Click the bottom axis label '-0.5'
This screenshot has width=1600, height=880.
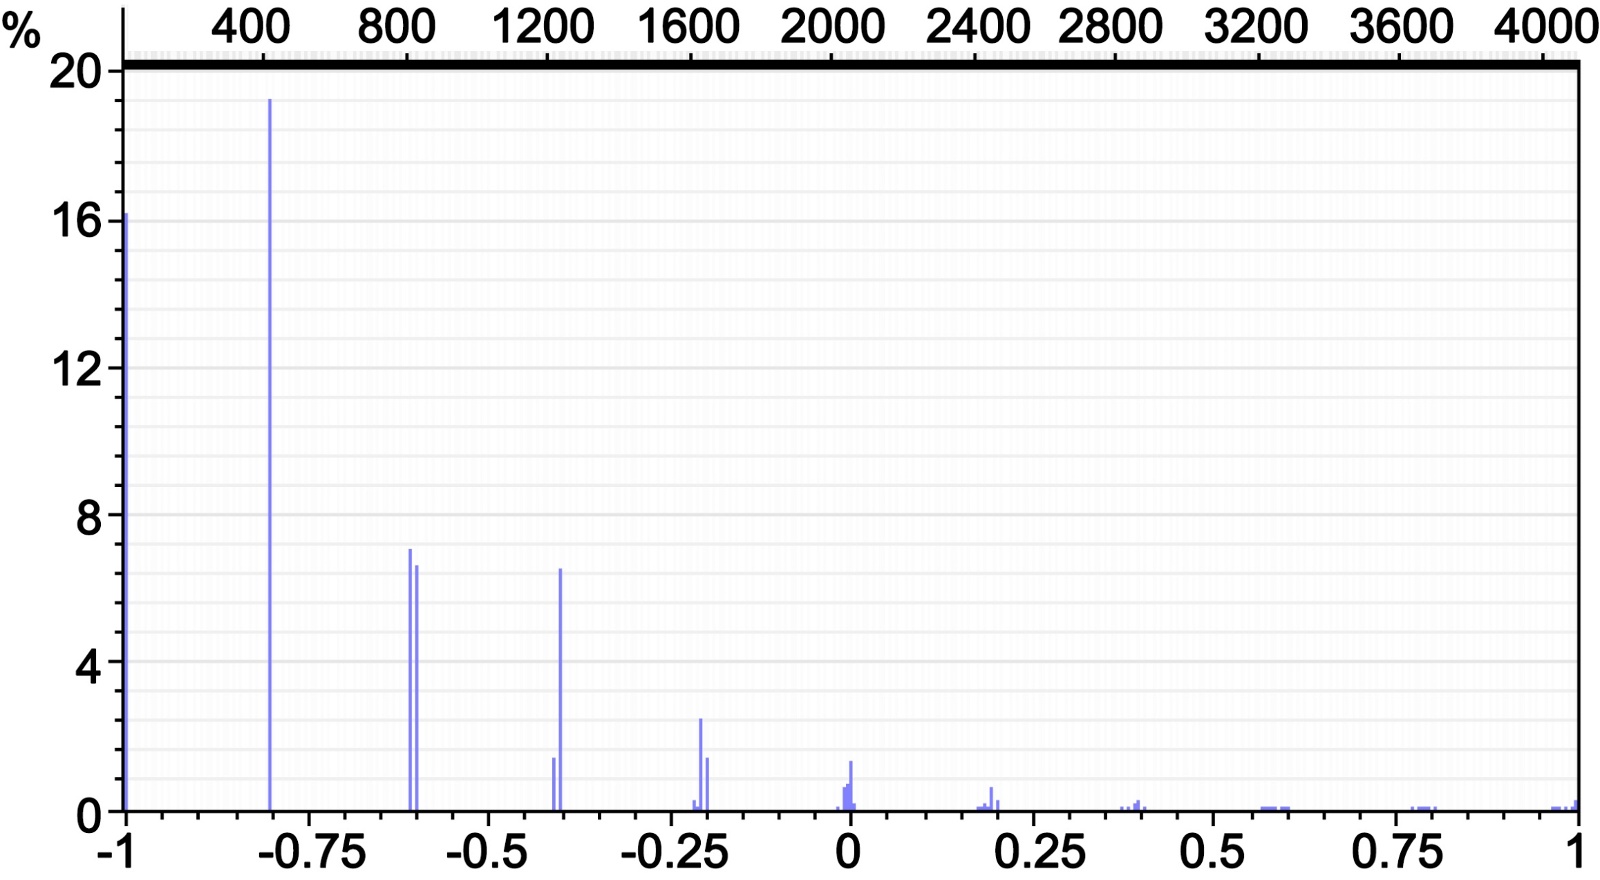point(487,853)
